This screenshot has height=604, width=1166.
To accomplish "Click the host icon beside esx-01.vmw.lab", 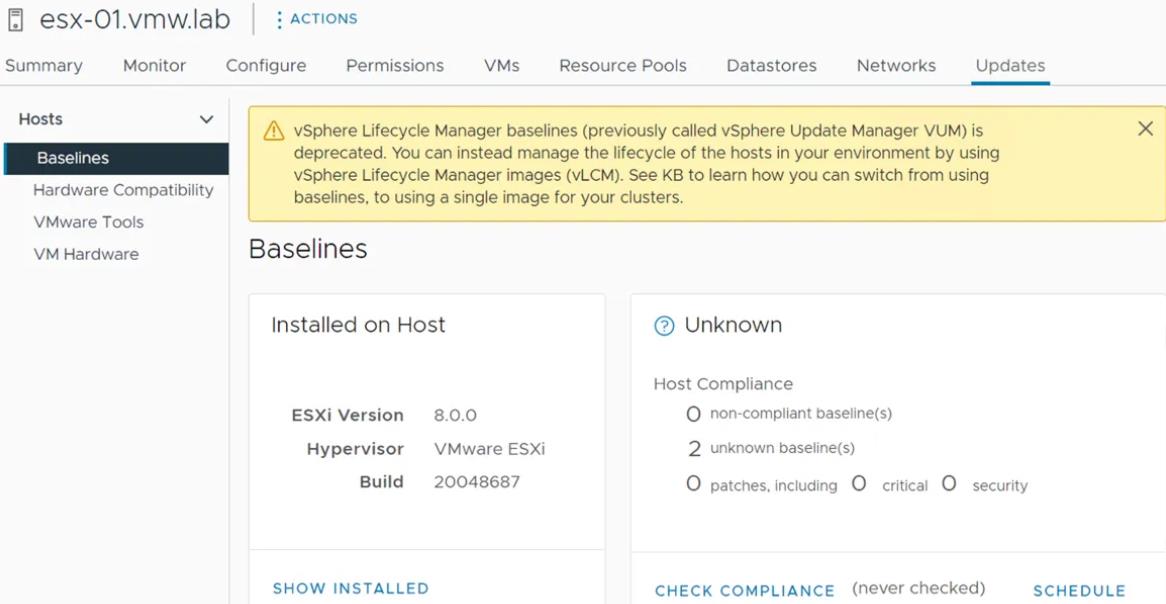I will pyautogui.click(x=15, y=20).
